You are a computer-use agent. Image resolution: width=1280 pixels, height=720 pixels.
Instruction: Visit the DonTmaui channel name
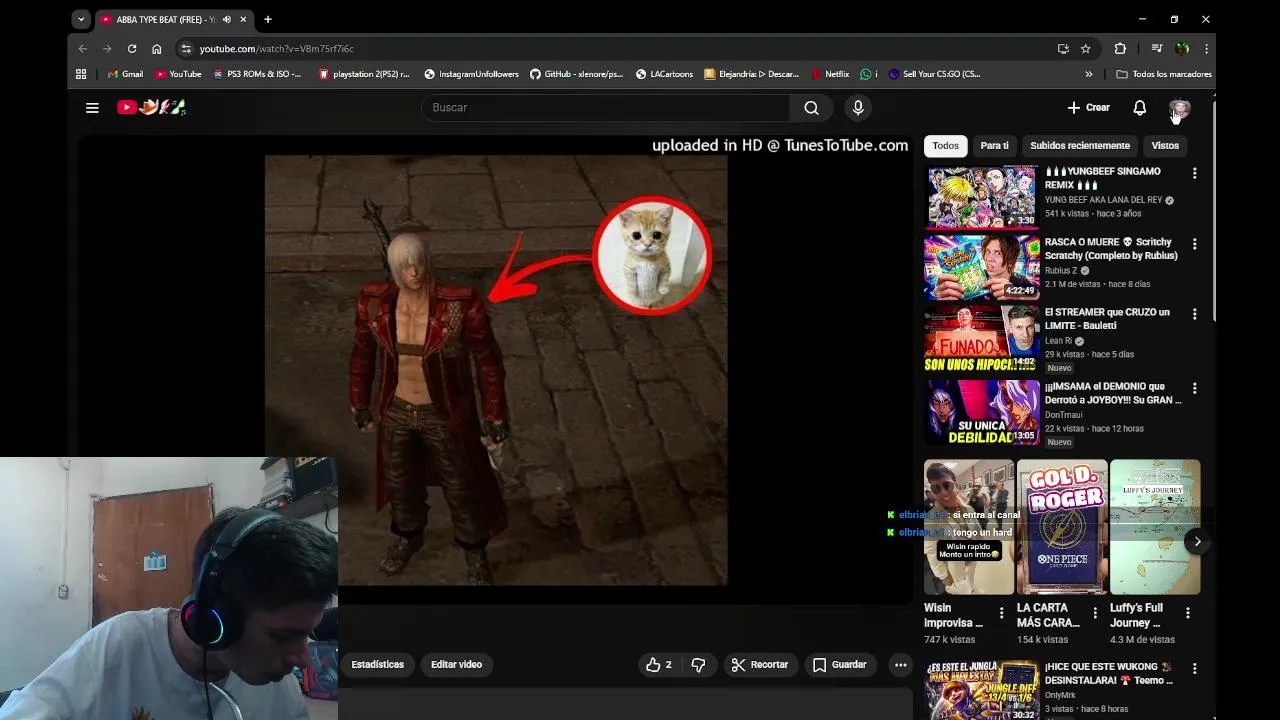(x=1064, y=415)
